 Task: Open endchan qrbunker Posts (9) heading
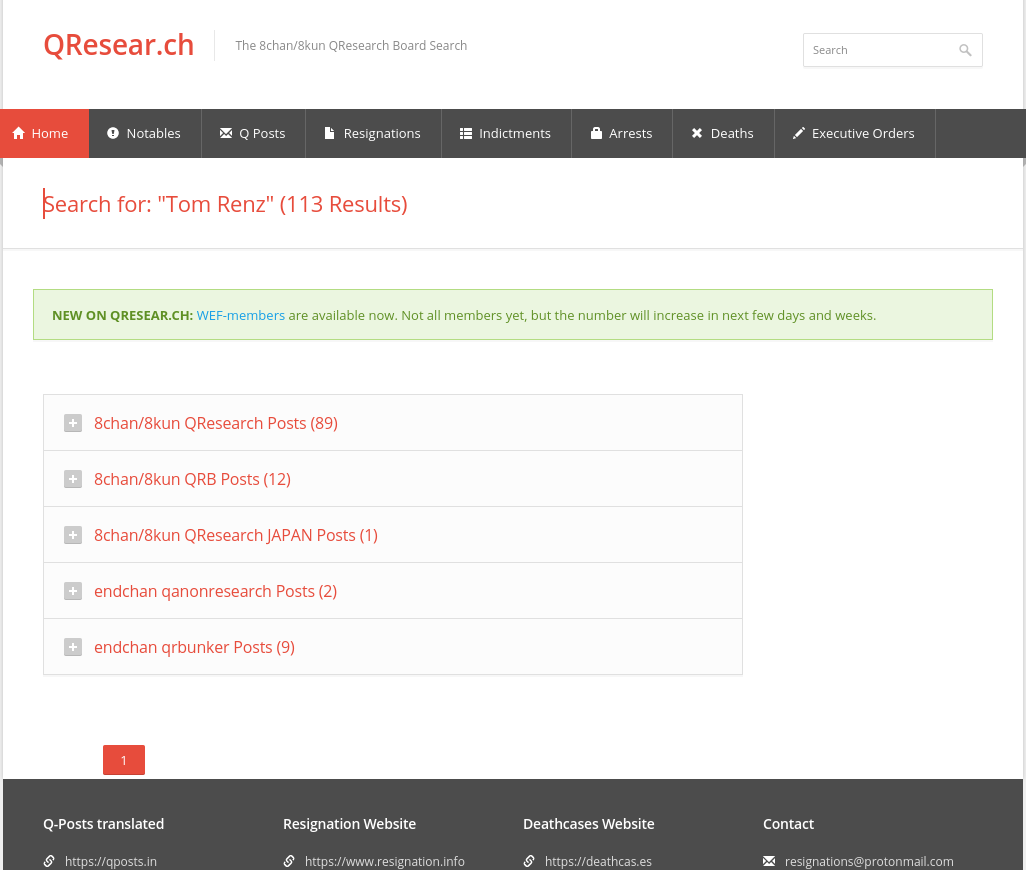(194, 648)
